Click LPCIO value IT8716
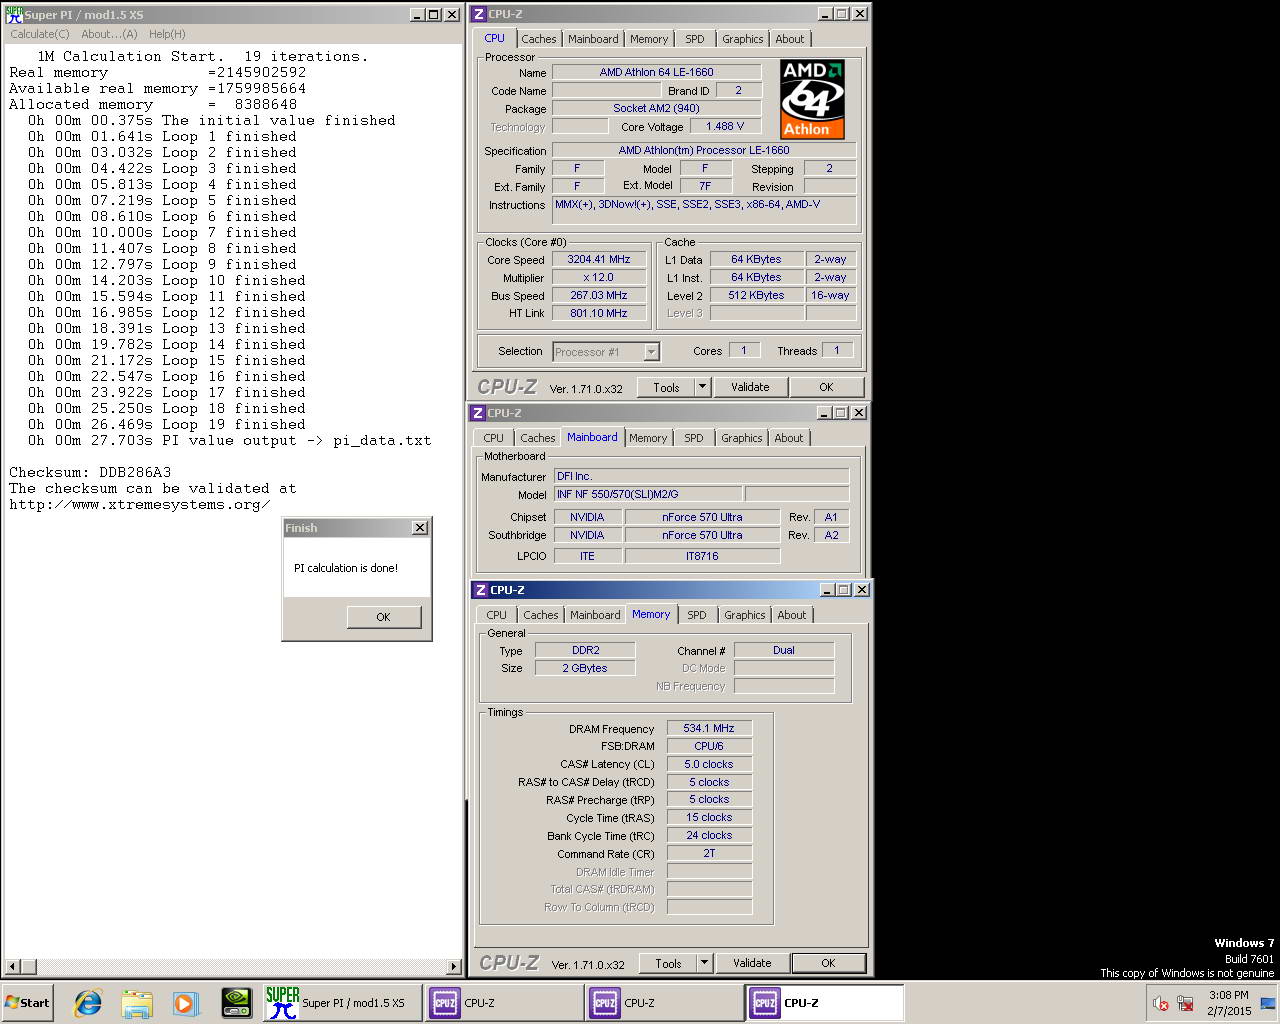The height and width of the screenshot is (1024, 1280). point(702,556)
